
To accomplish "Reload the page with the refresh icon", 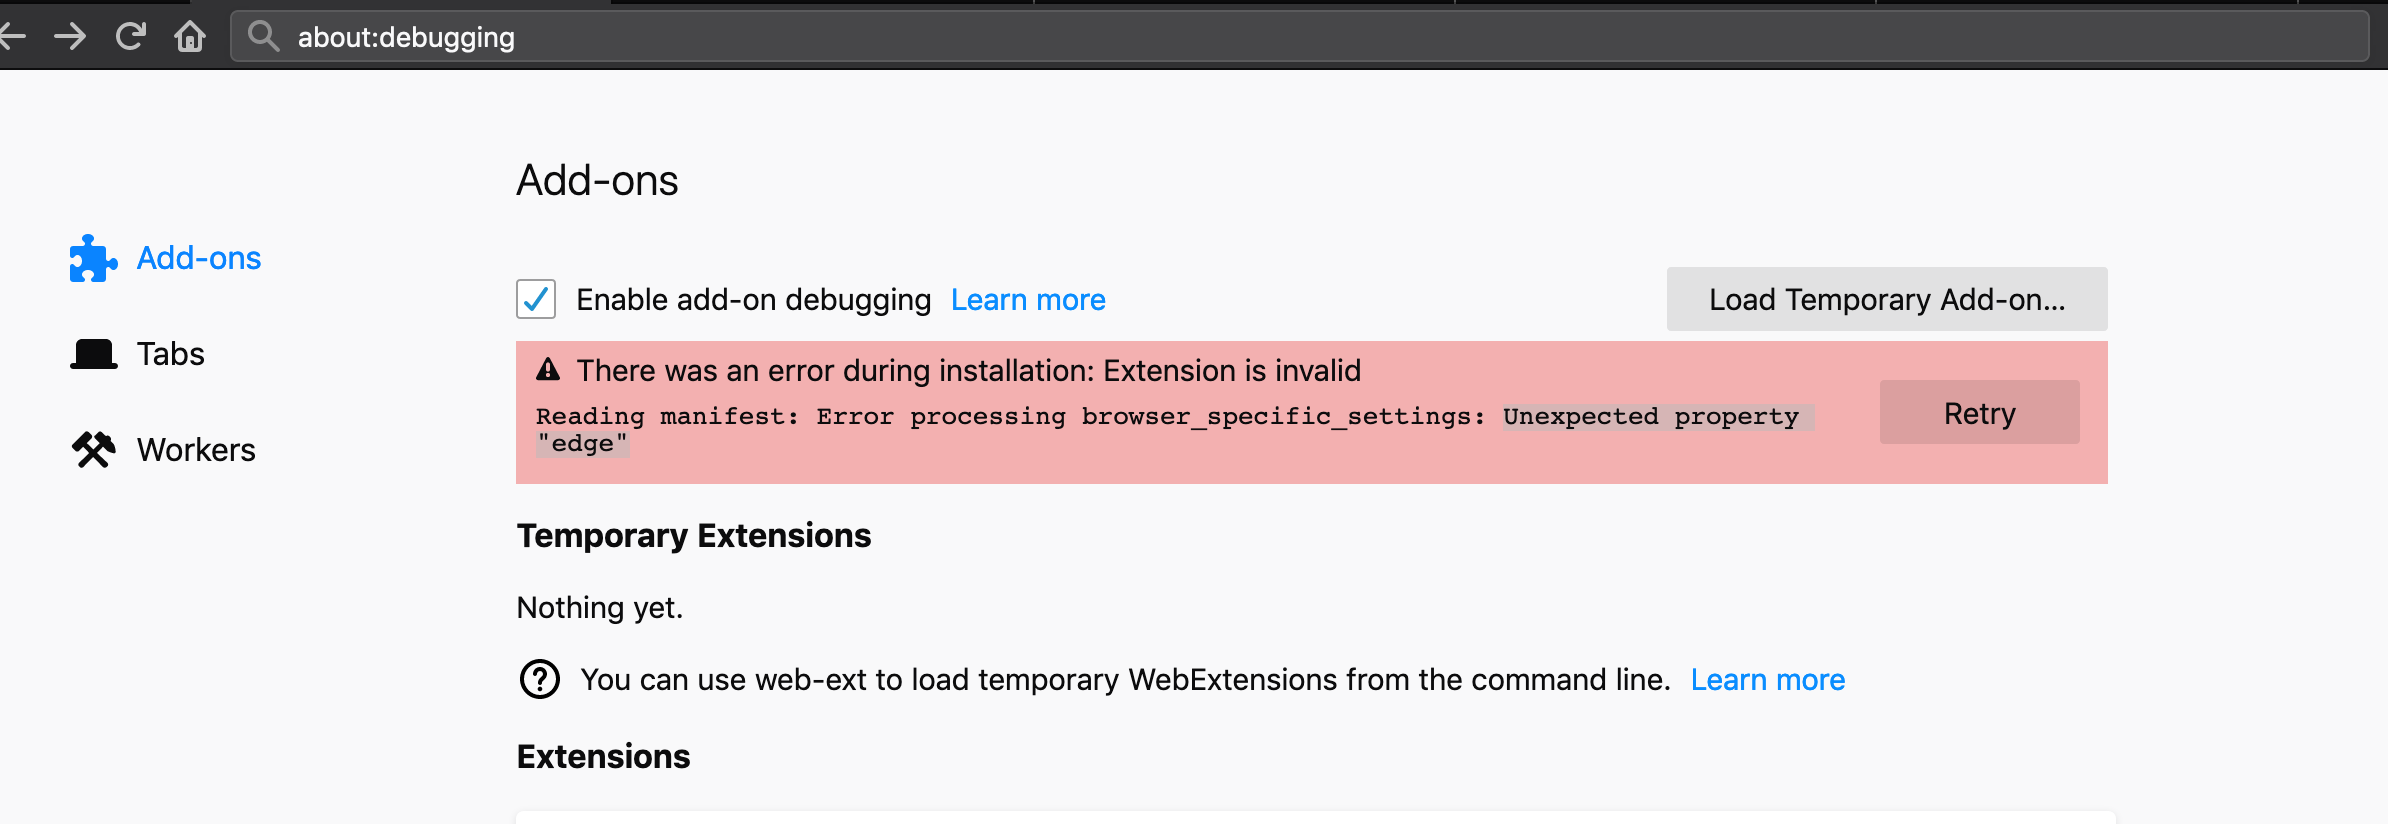I will point(131,36).
